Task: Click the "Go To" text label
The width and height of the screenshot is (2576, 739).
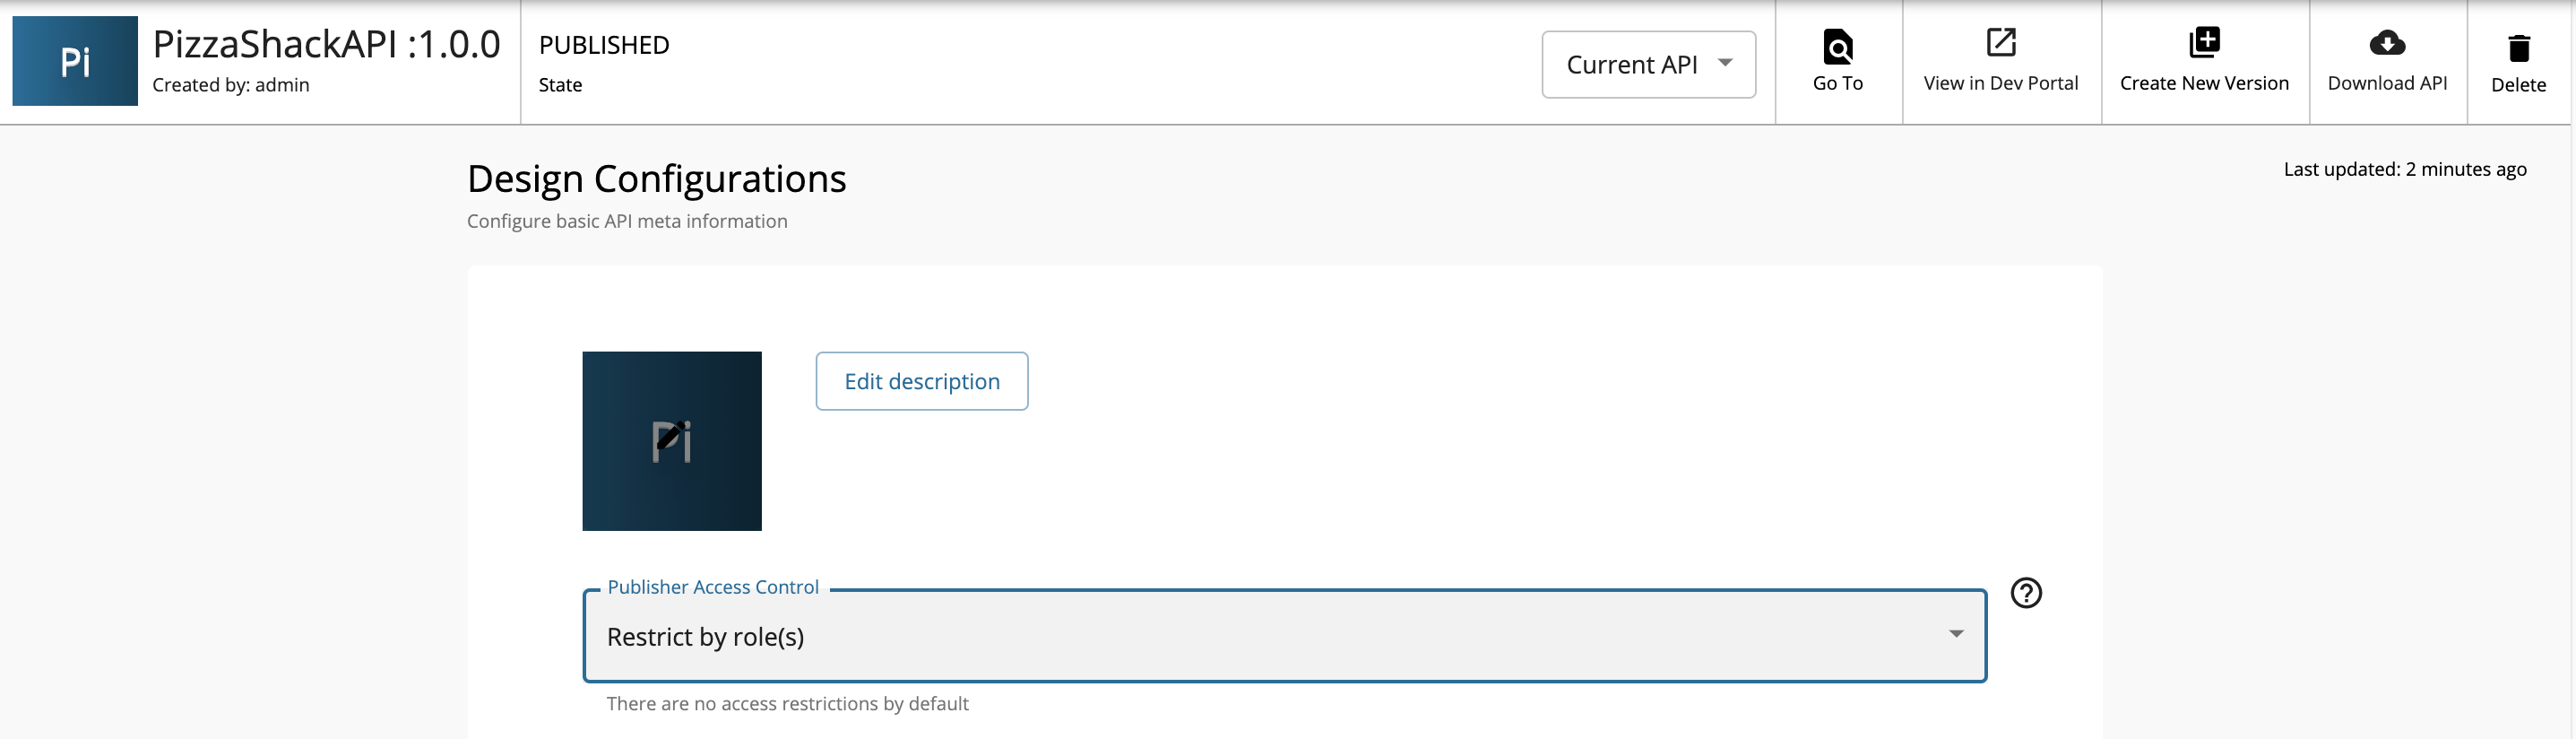Action: tap(1838, 83)
